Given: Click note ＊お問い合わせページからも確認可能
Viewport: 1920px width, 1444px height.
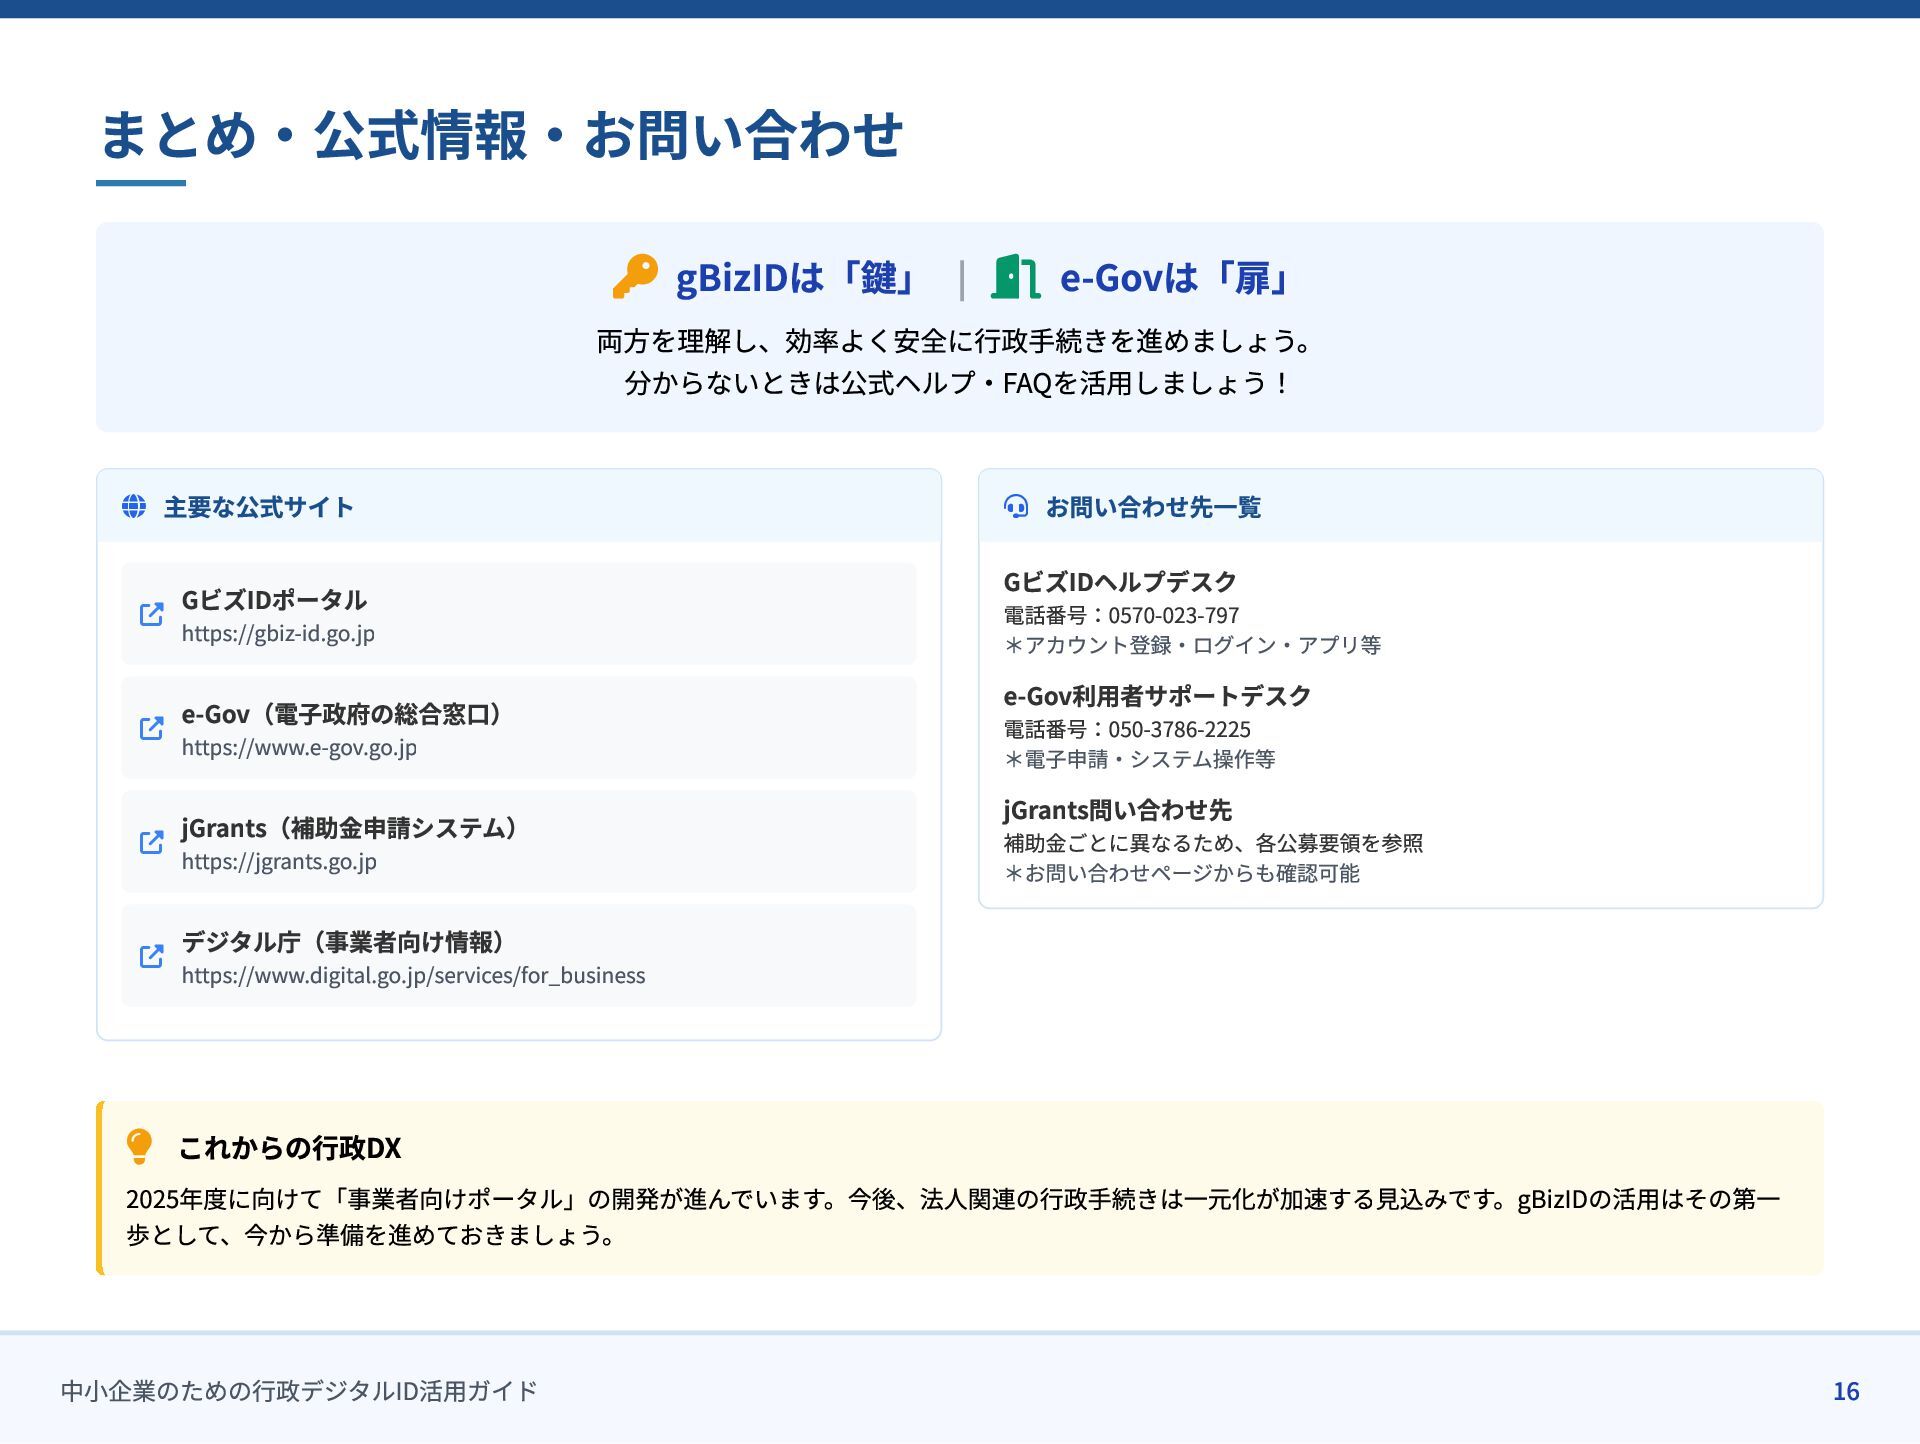Looking at the screenshot, I should [x=1181, y=873].
